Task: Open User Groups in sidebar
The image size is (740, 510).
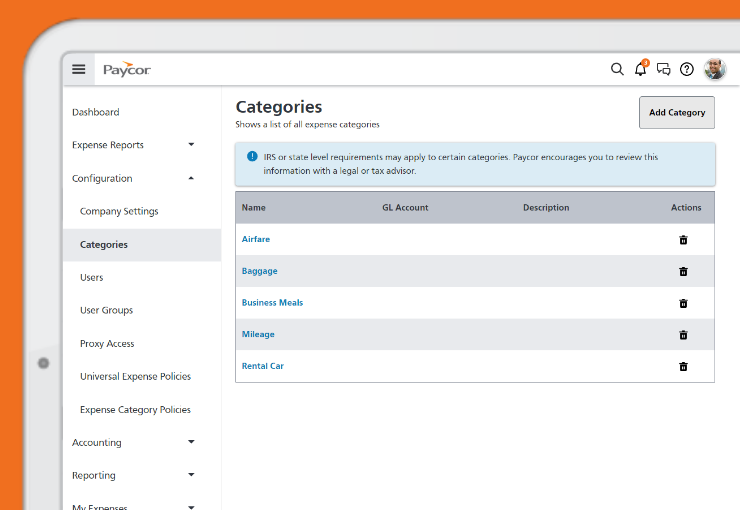Action: 106,310
